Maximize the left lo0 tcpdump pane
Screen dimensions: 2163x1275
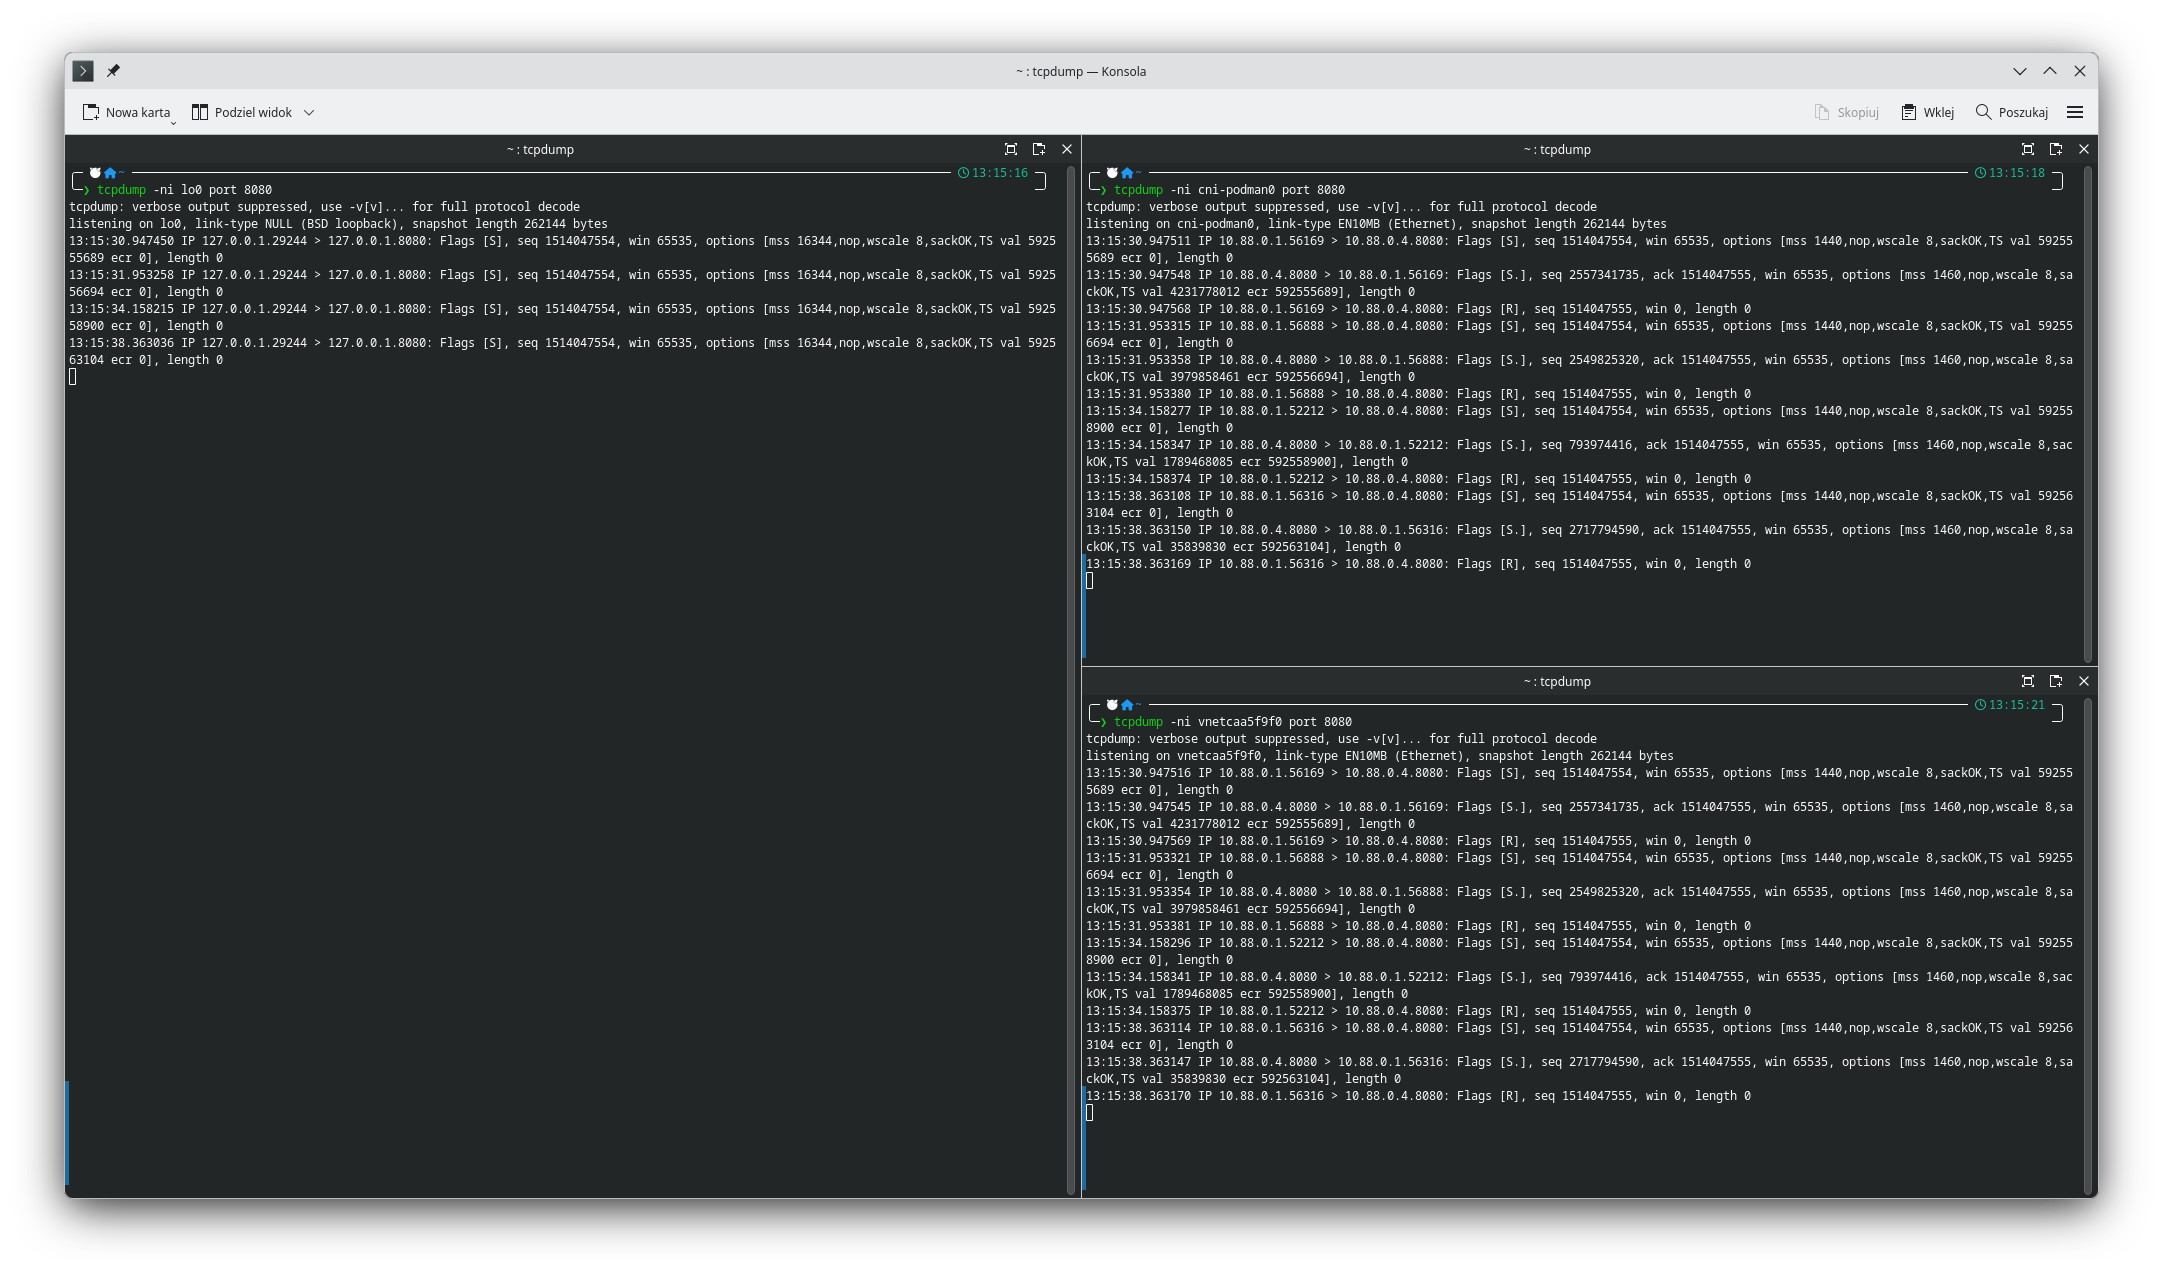click(1011, 149)
